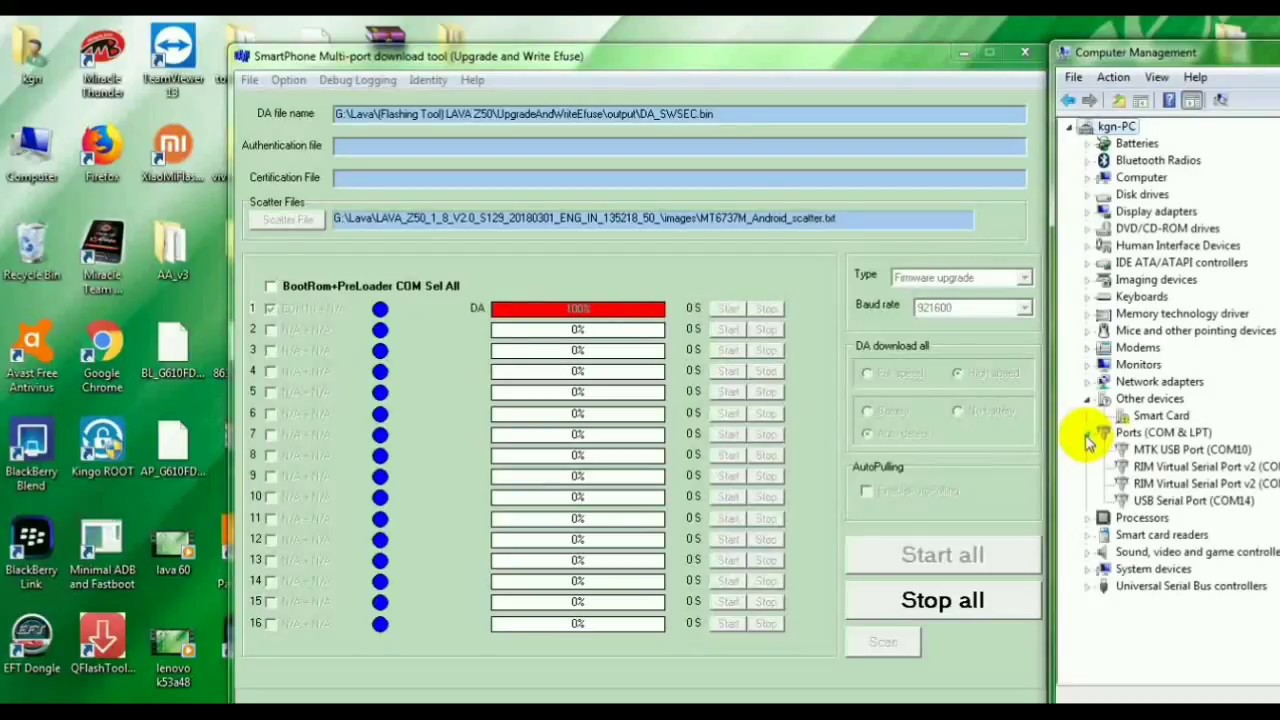
Task: Click Forward arrow in Computer Management toolbar
Action: point(1089,100)
